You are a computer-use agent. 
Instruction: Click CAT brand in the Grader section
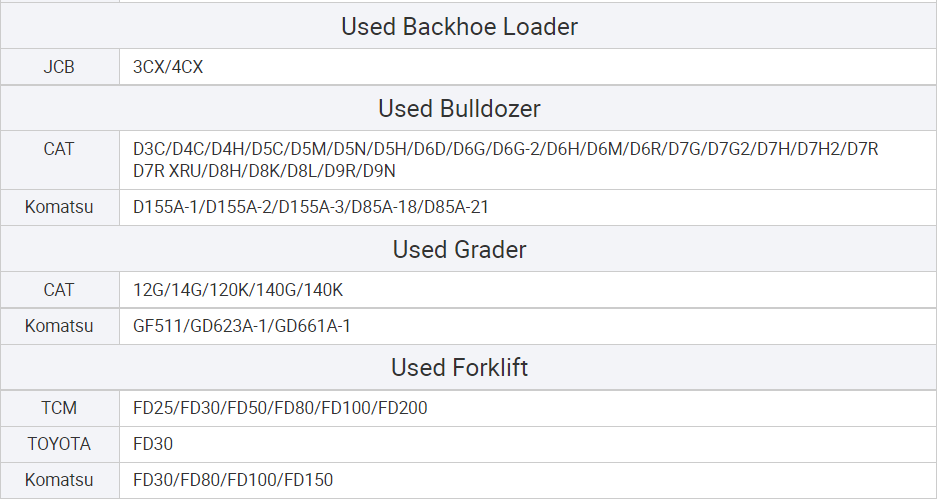[59, 290]
